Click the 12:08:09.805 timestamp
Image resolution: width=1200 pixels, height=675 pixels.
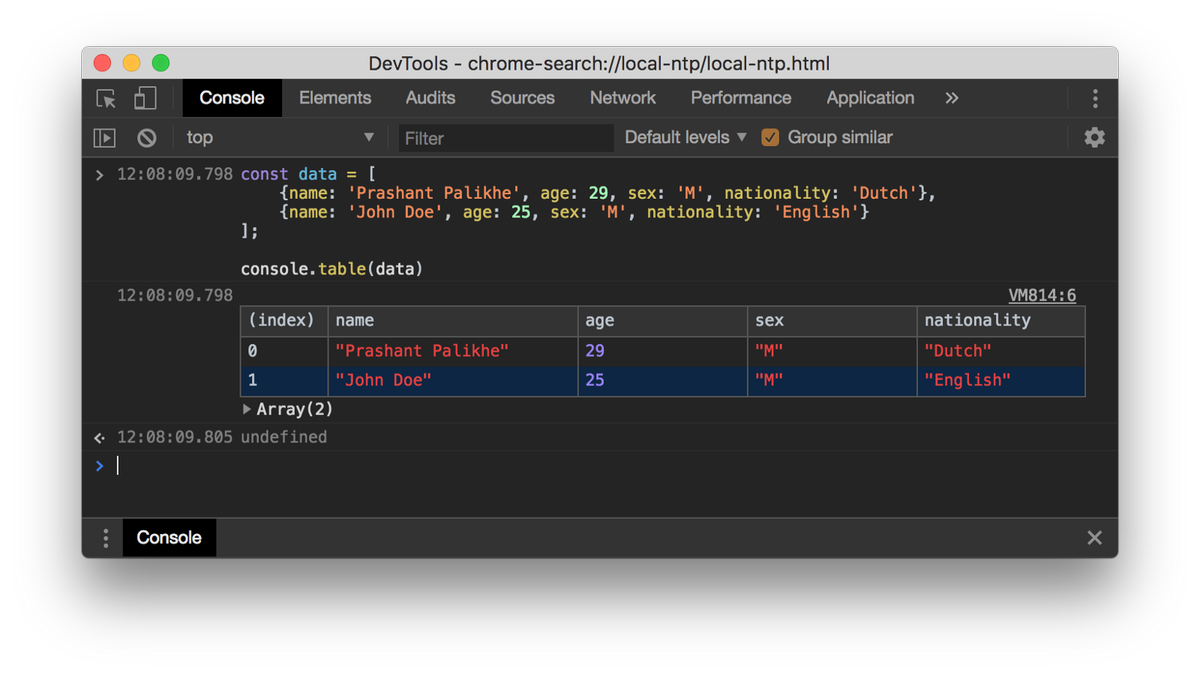coord(175,437)
